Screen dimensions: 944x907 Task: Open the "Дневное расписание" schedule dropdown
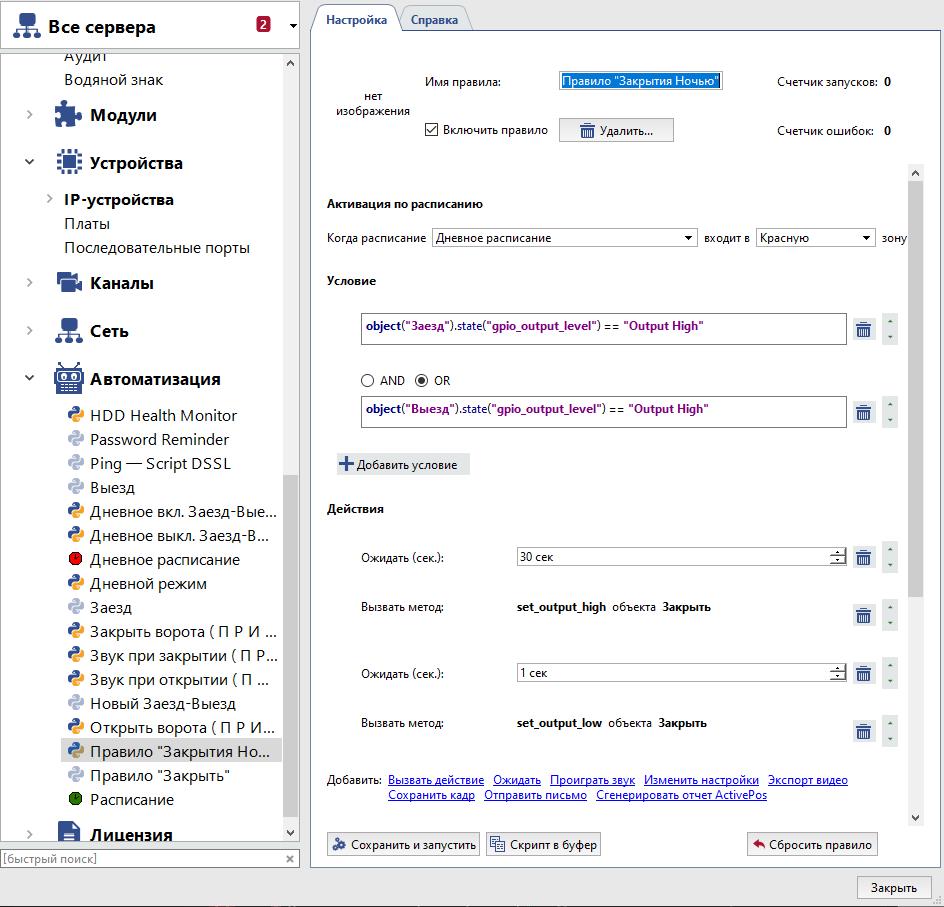click(x=565, y=238)
